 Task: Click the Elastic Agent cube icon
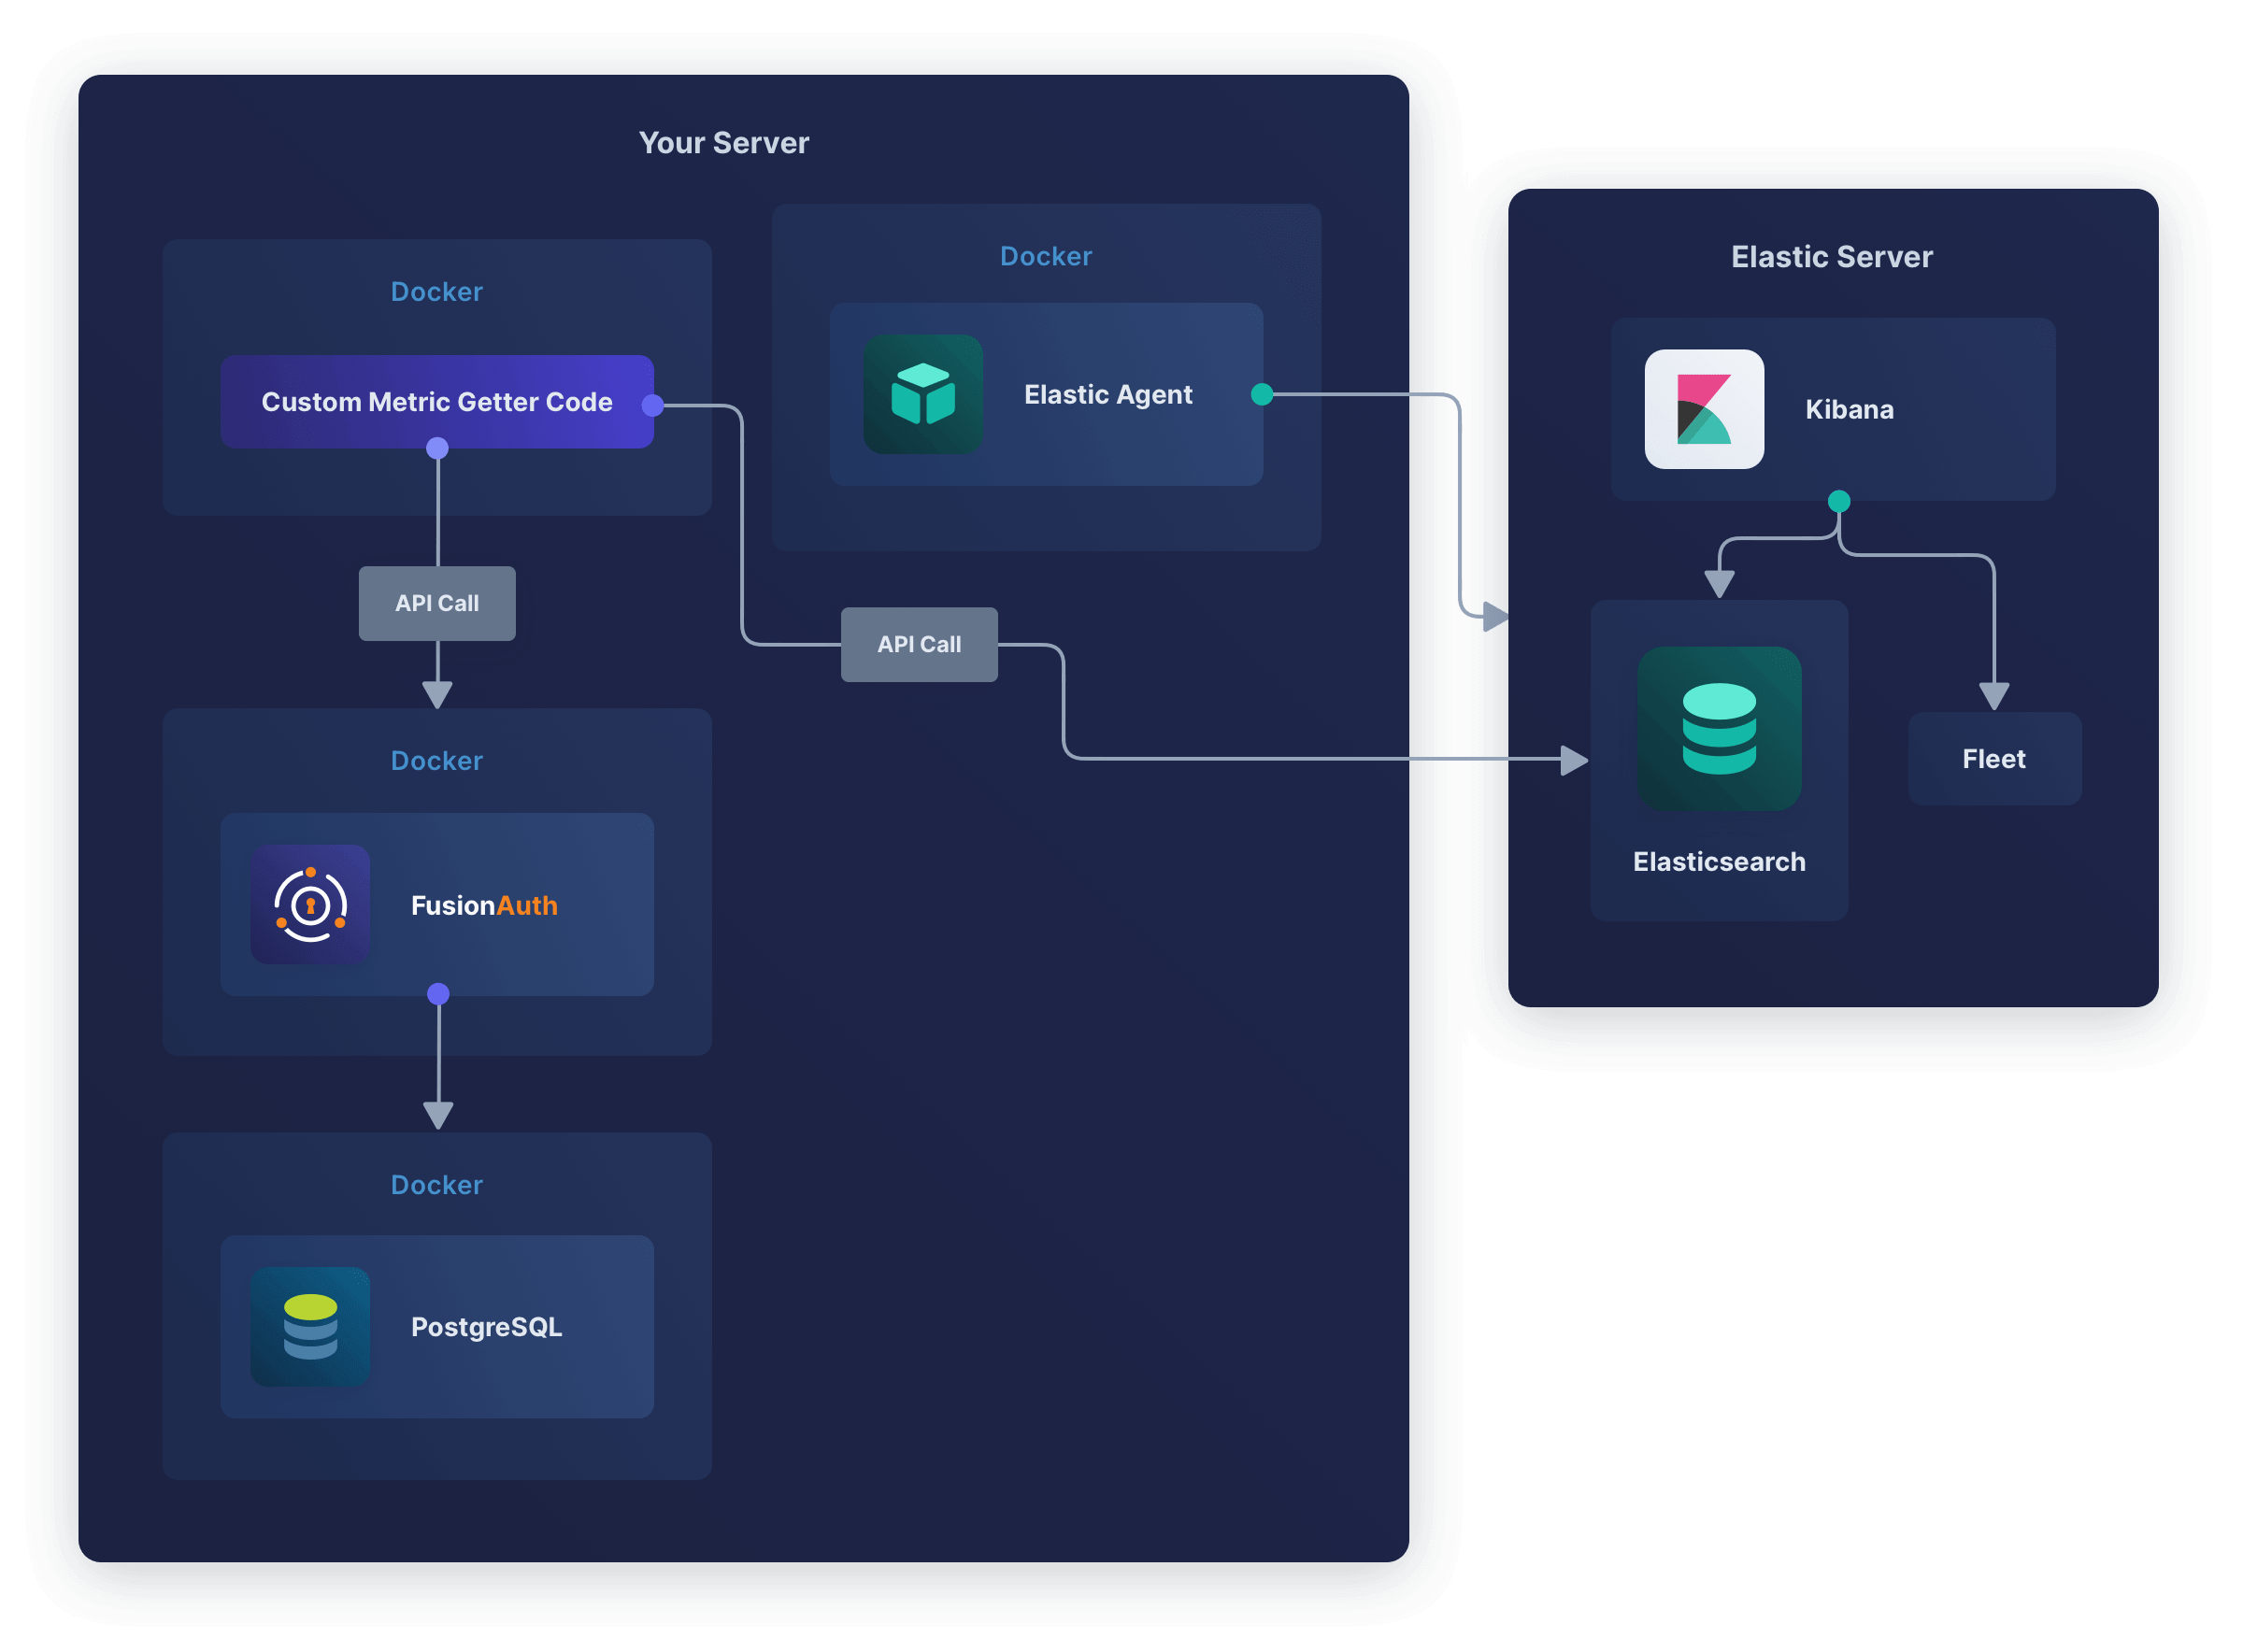pos(922,394)
